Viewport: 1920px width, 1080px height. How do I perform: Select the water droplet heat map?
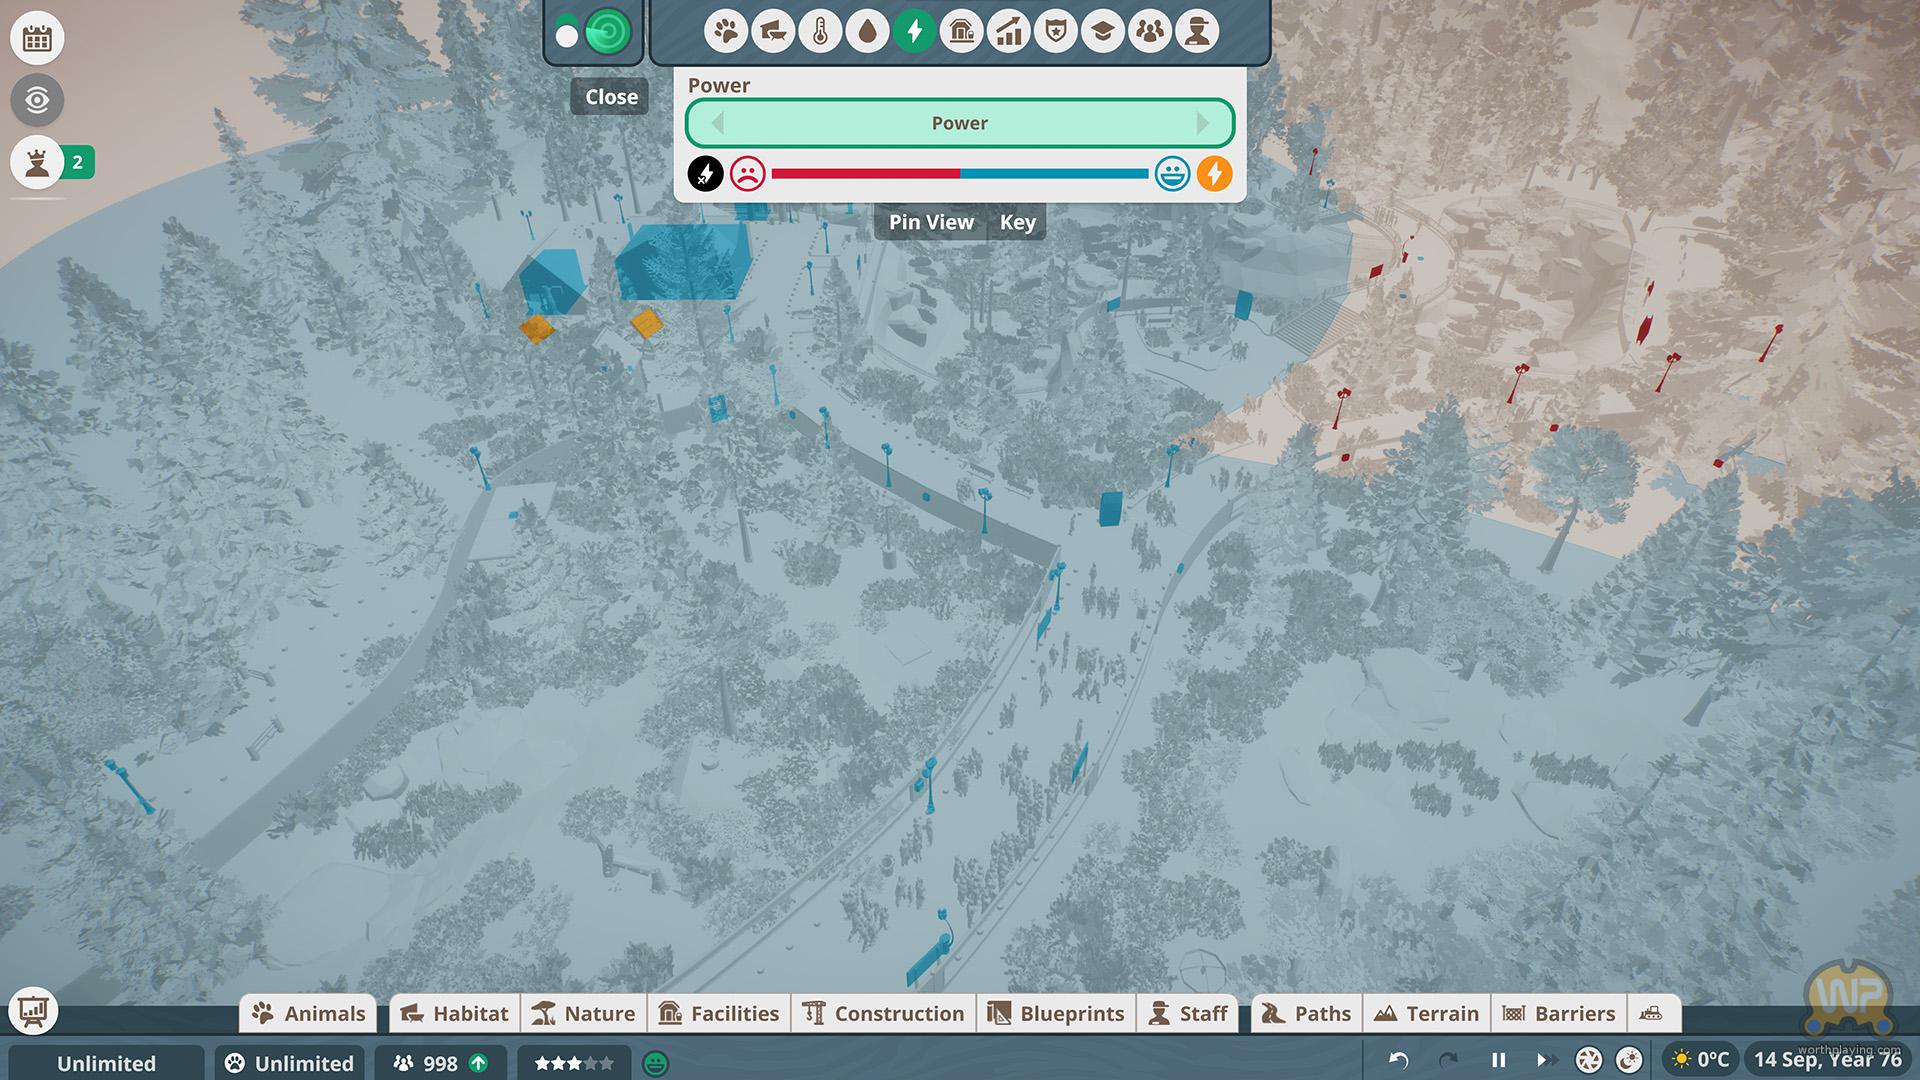point(867,32)
